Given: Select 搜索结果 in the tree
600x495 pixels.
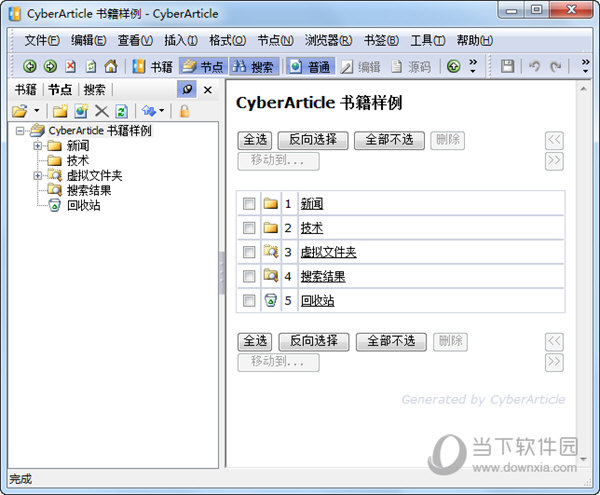Looking at the screenshot, I should [x=89, y=191].
